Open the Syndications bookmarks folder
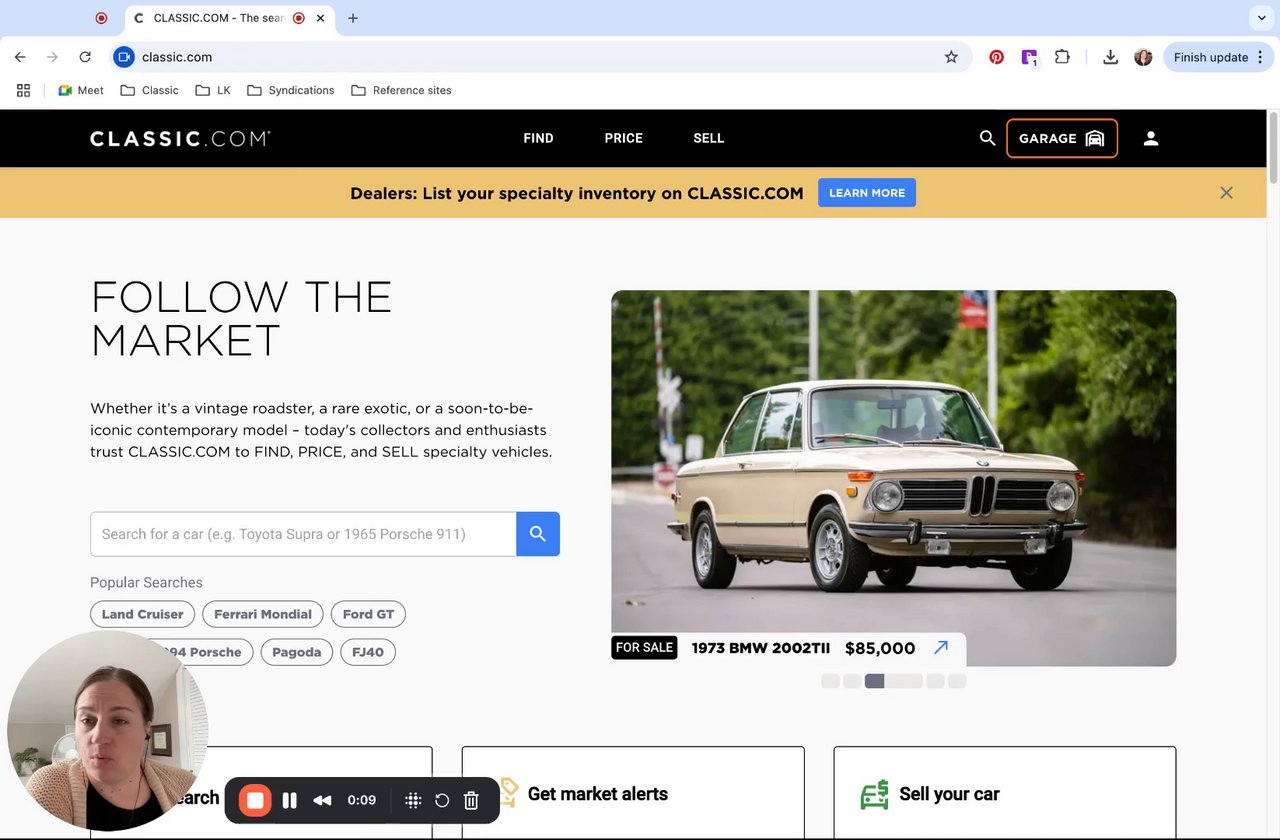The image size is (1280, 840). (290, 90)
